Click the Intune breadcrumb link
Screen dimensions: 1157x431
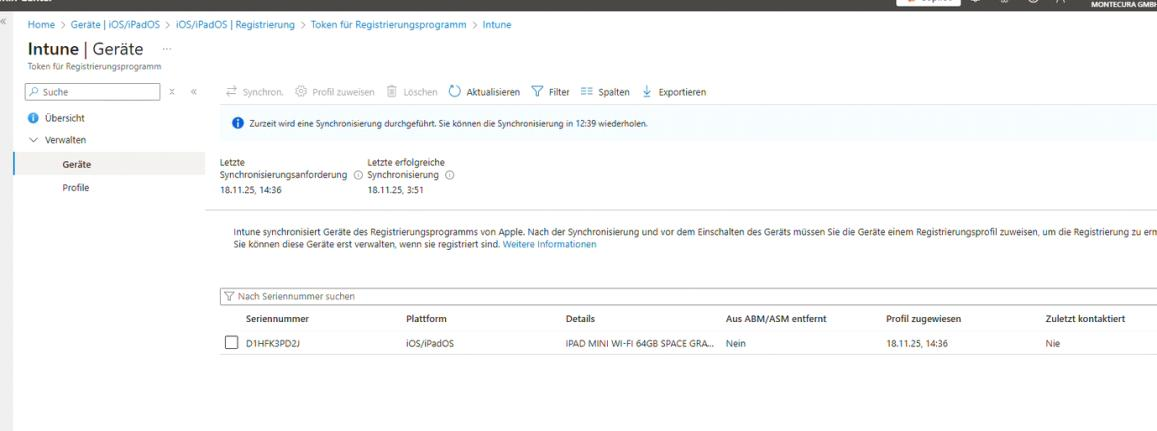click(x=497, y=24)
